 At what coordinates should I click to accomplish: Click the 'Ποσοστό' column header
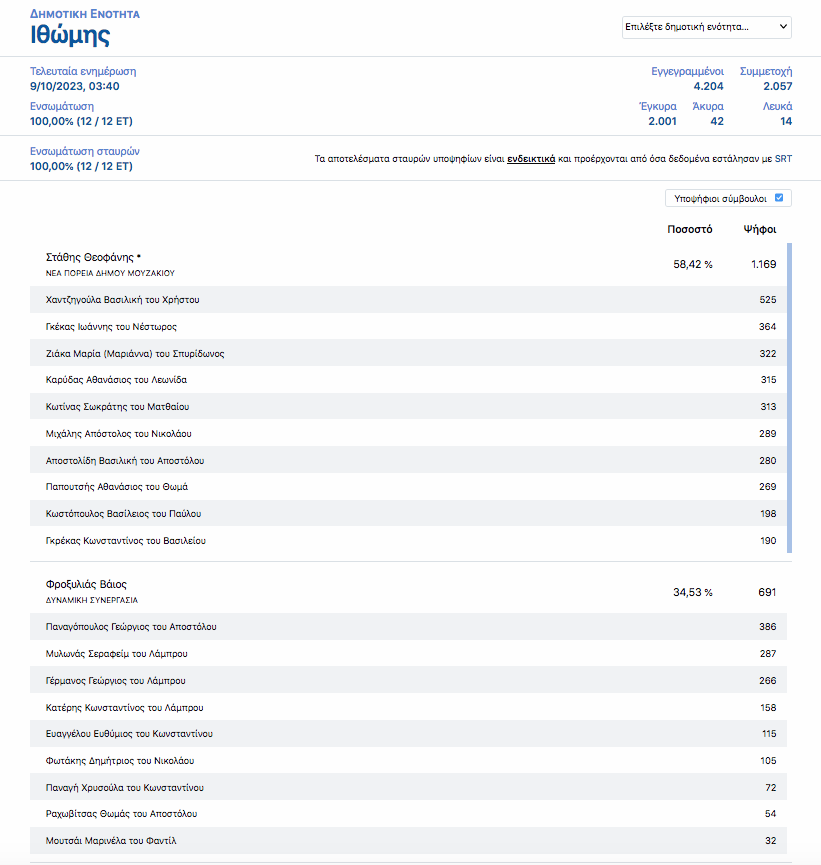pyautogui.click(x=689, y=229)
